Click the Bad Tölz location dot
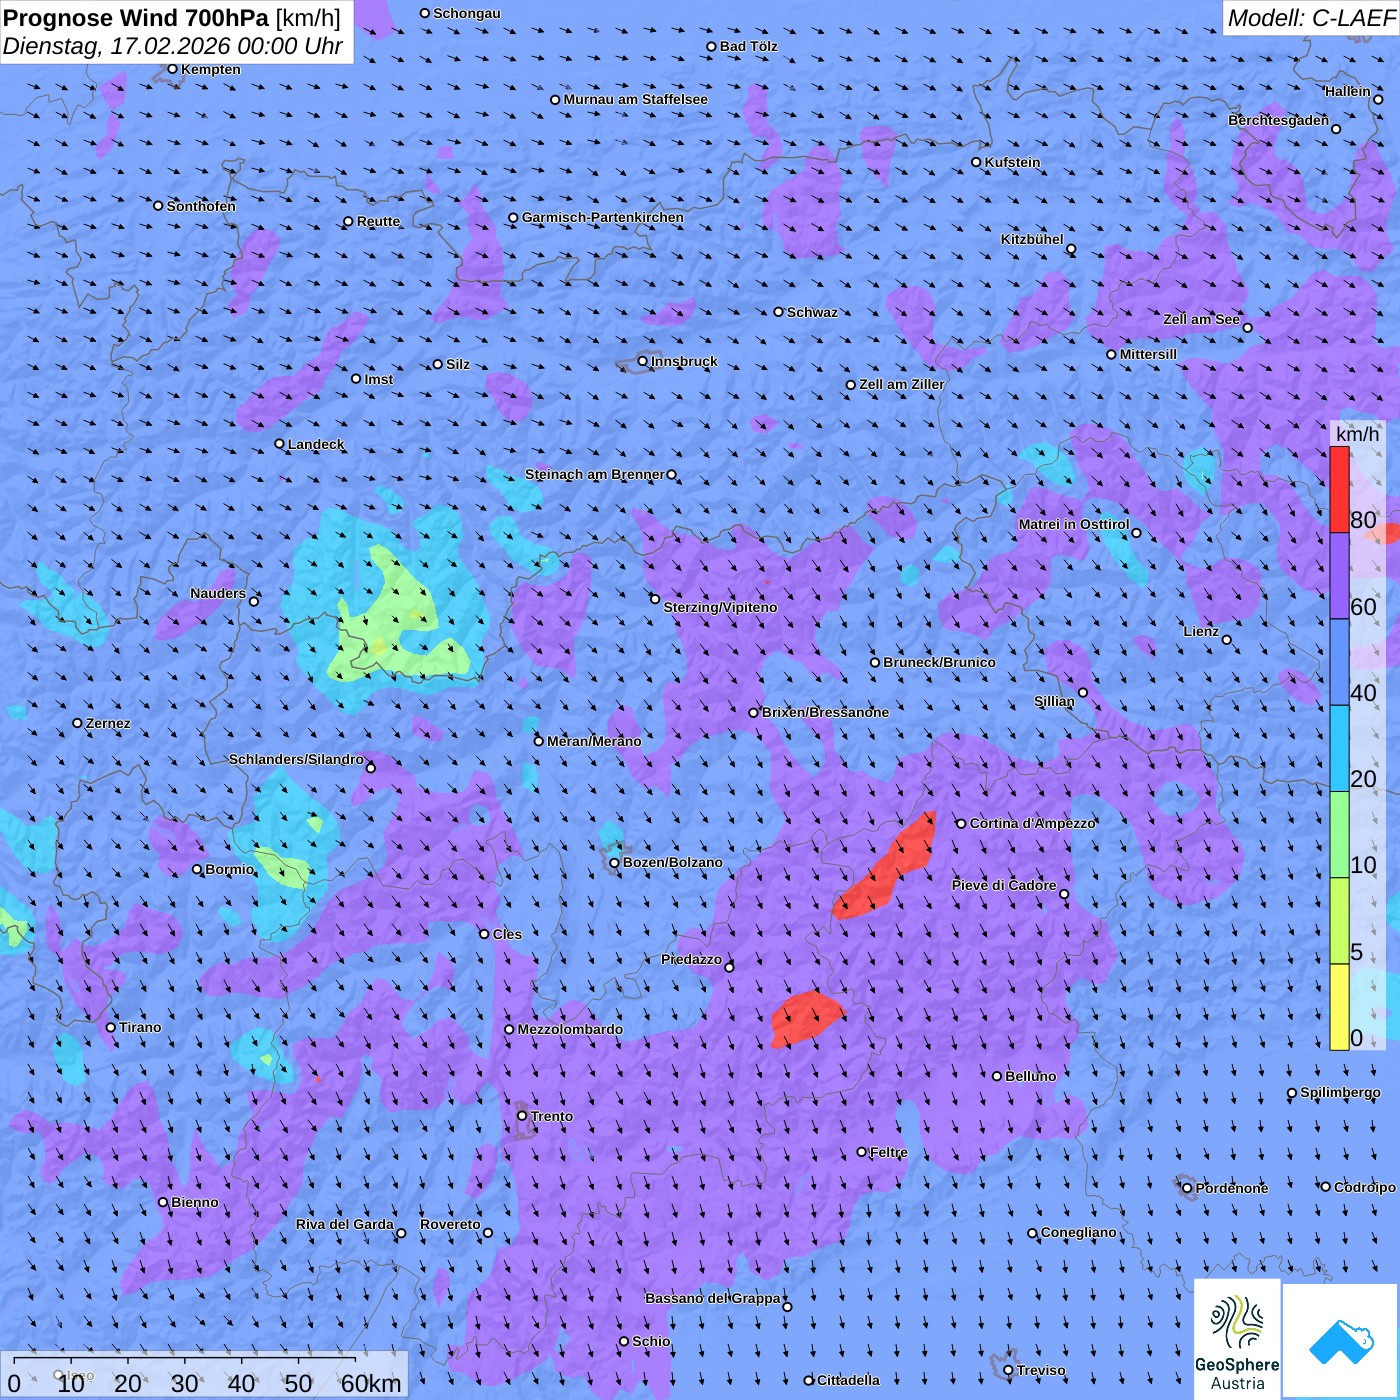 point(712,46)
